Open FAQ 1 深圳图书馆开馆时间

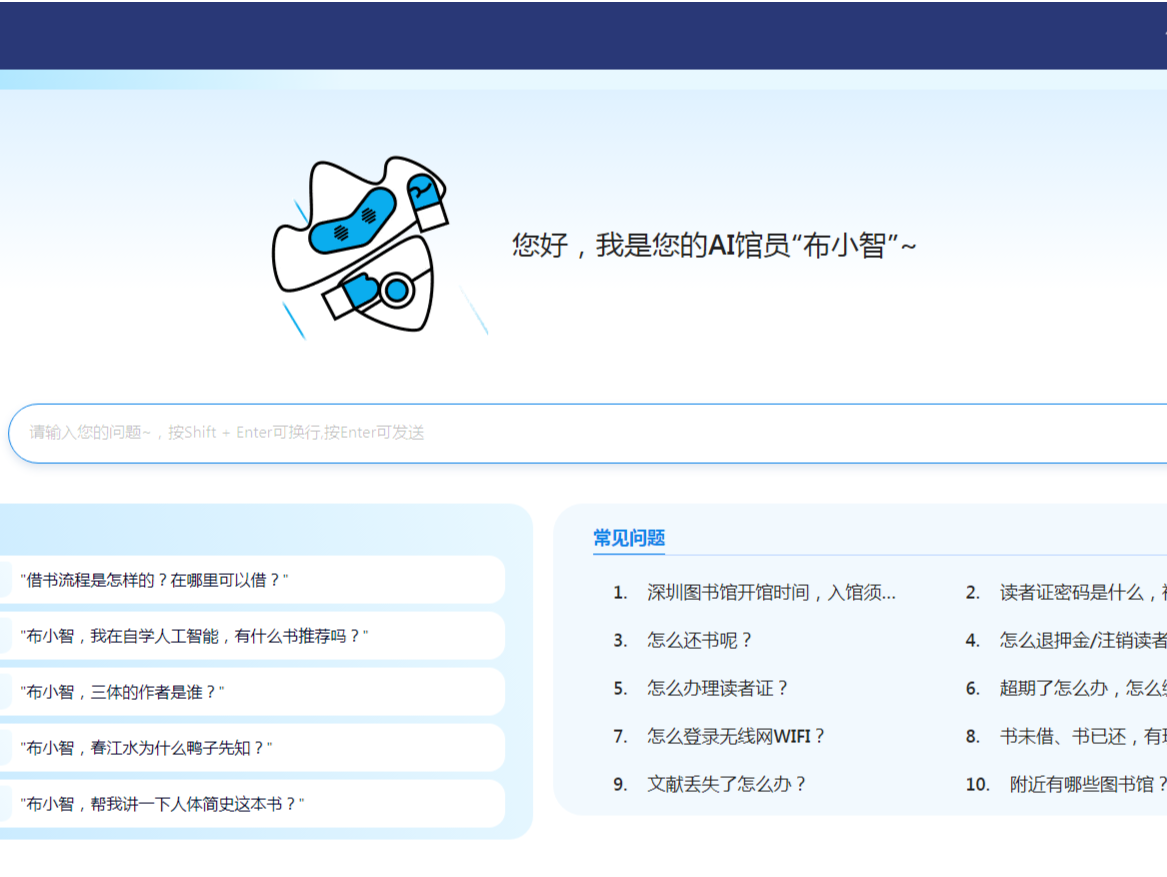771,593
